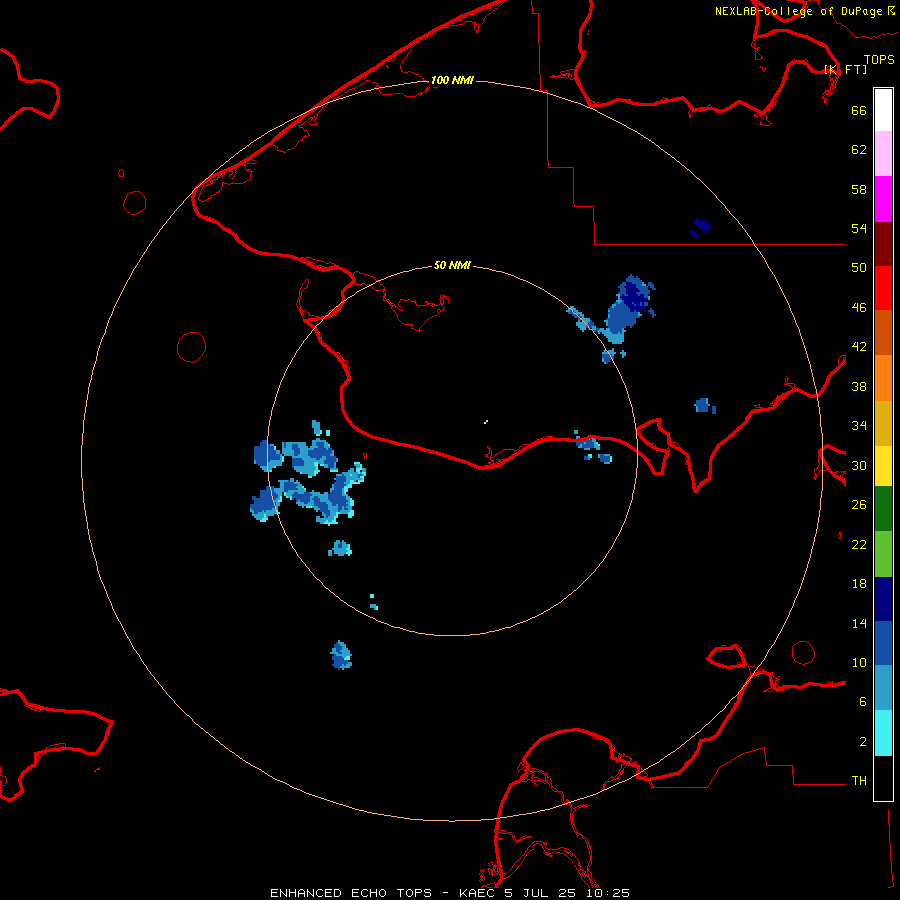Image resolution: width=900 pixels, height=900 pixels.
Task: Click the dark green swatch between 30 and 26
Action: tap(883, 509)
